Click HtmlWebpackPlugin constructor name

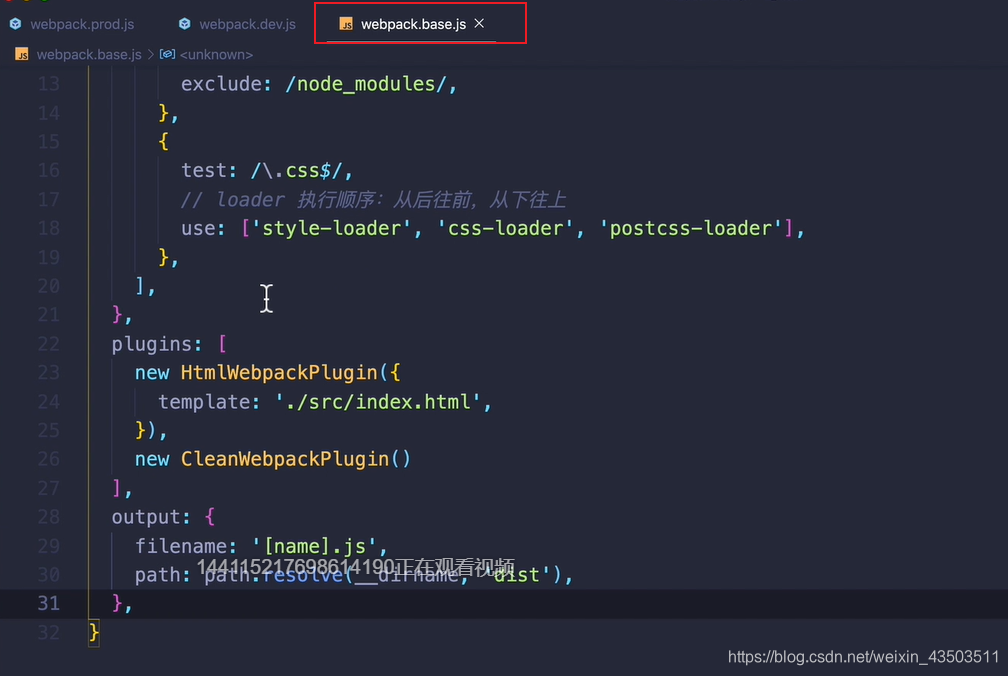coord(279,373)
